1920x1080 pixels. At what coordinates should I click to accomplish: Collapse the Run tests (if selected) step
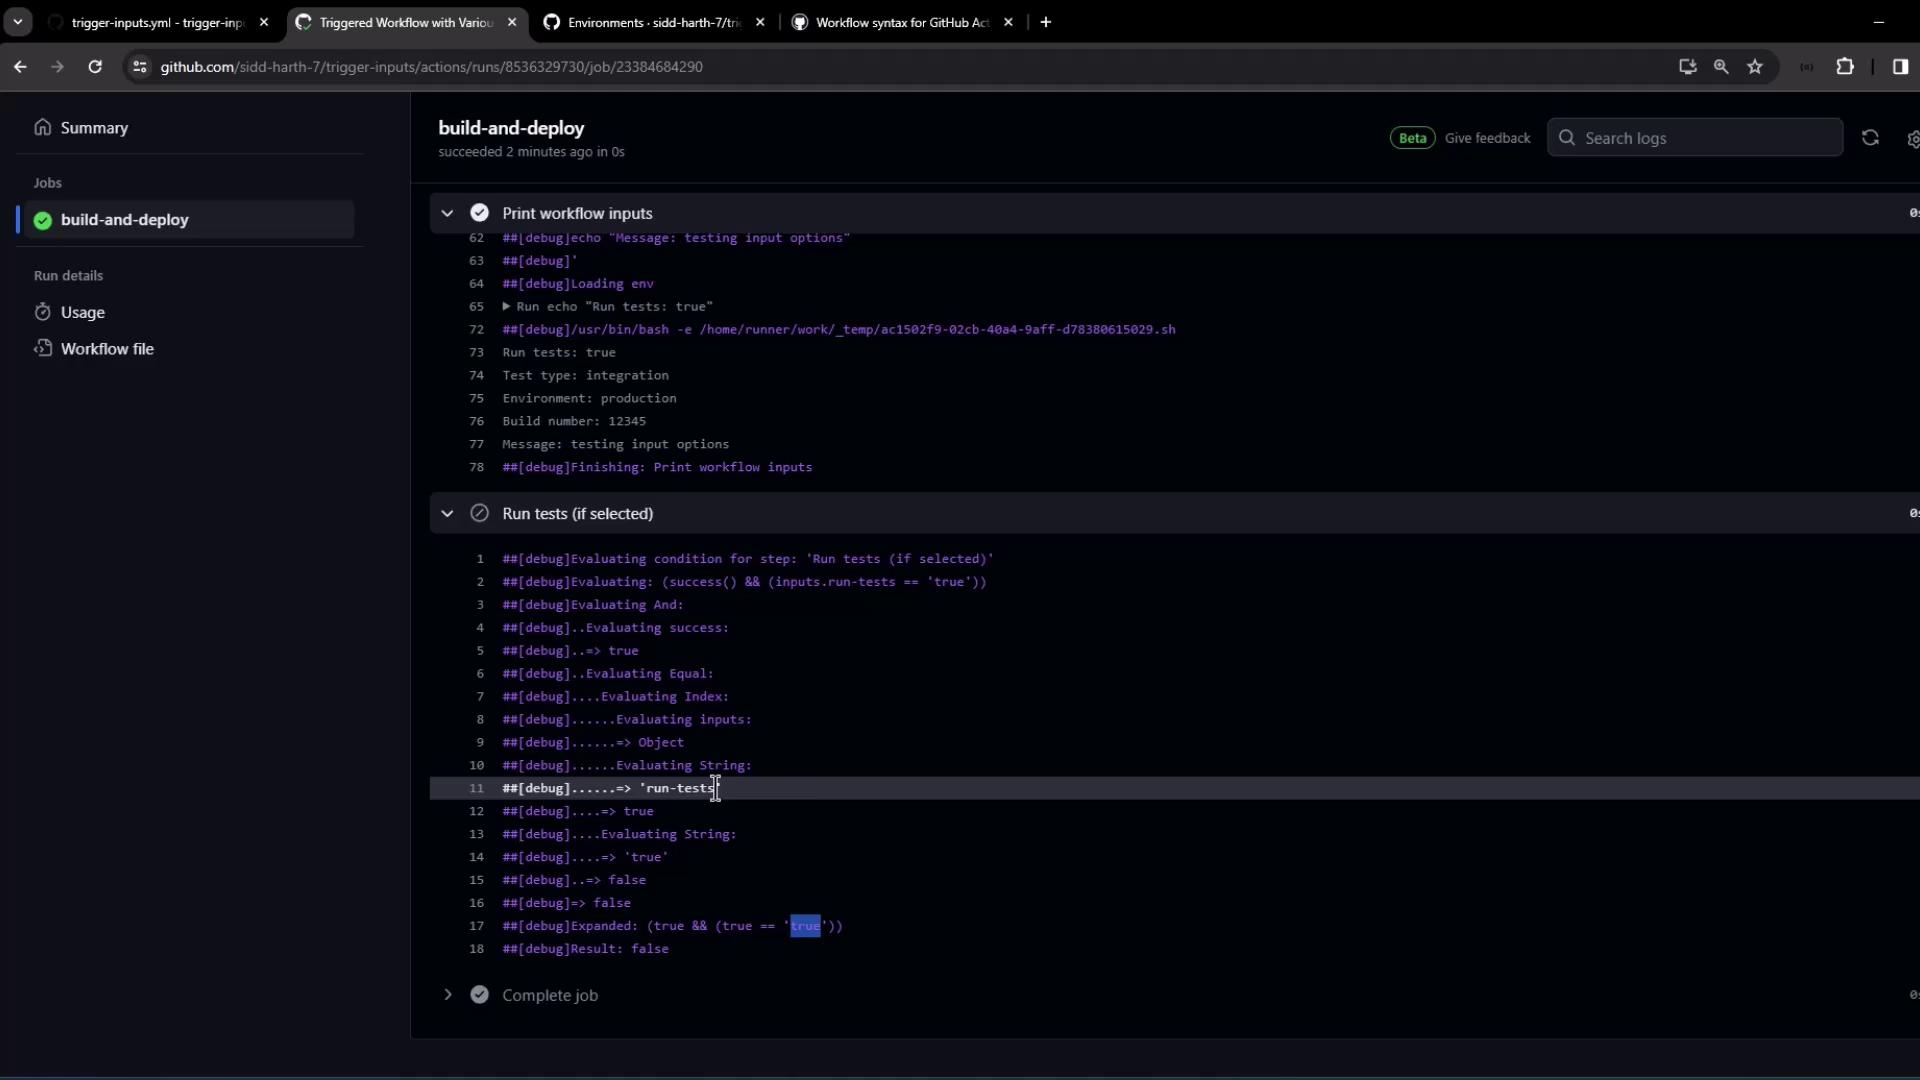447,513
